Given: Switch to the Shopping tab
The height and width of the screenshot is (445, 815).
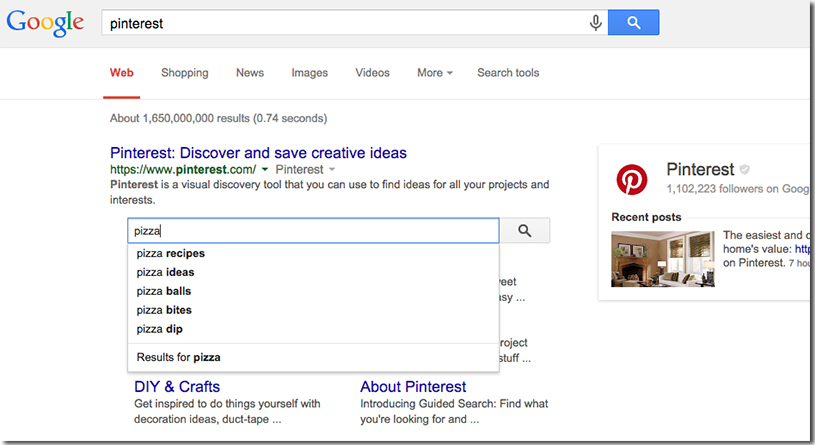Looking at the screenshot, I should (x=185, y=73).
